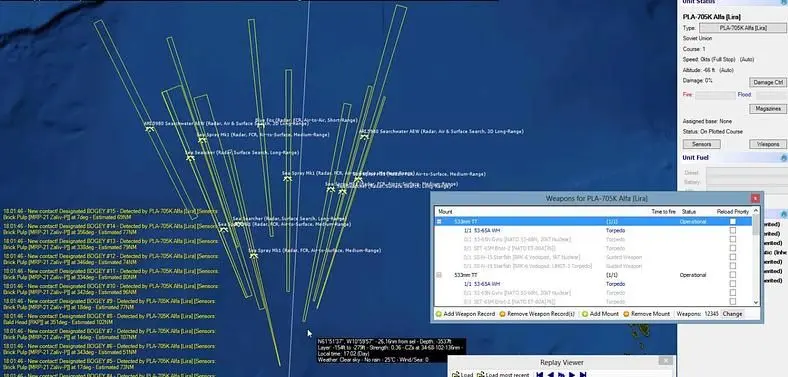Screen dimensions: 788x377
Task: Open the Sensors window
Action: pyautogui.click(x=702, y=144)
